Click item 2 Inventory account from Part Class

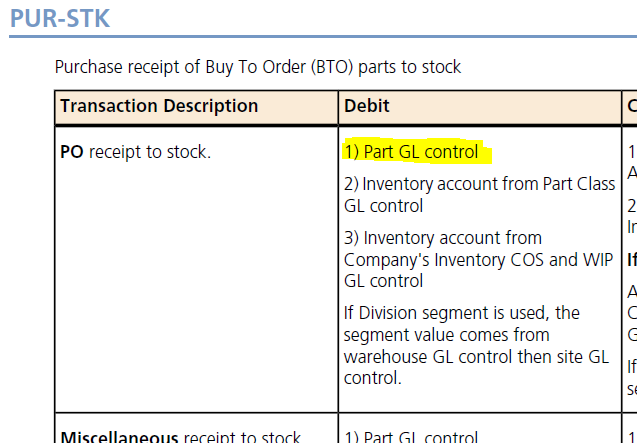(479, 195)
